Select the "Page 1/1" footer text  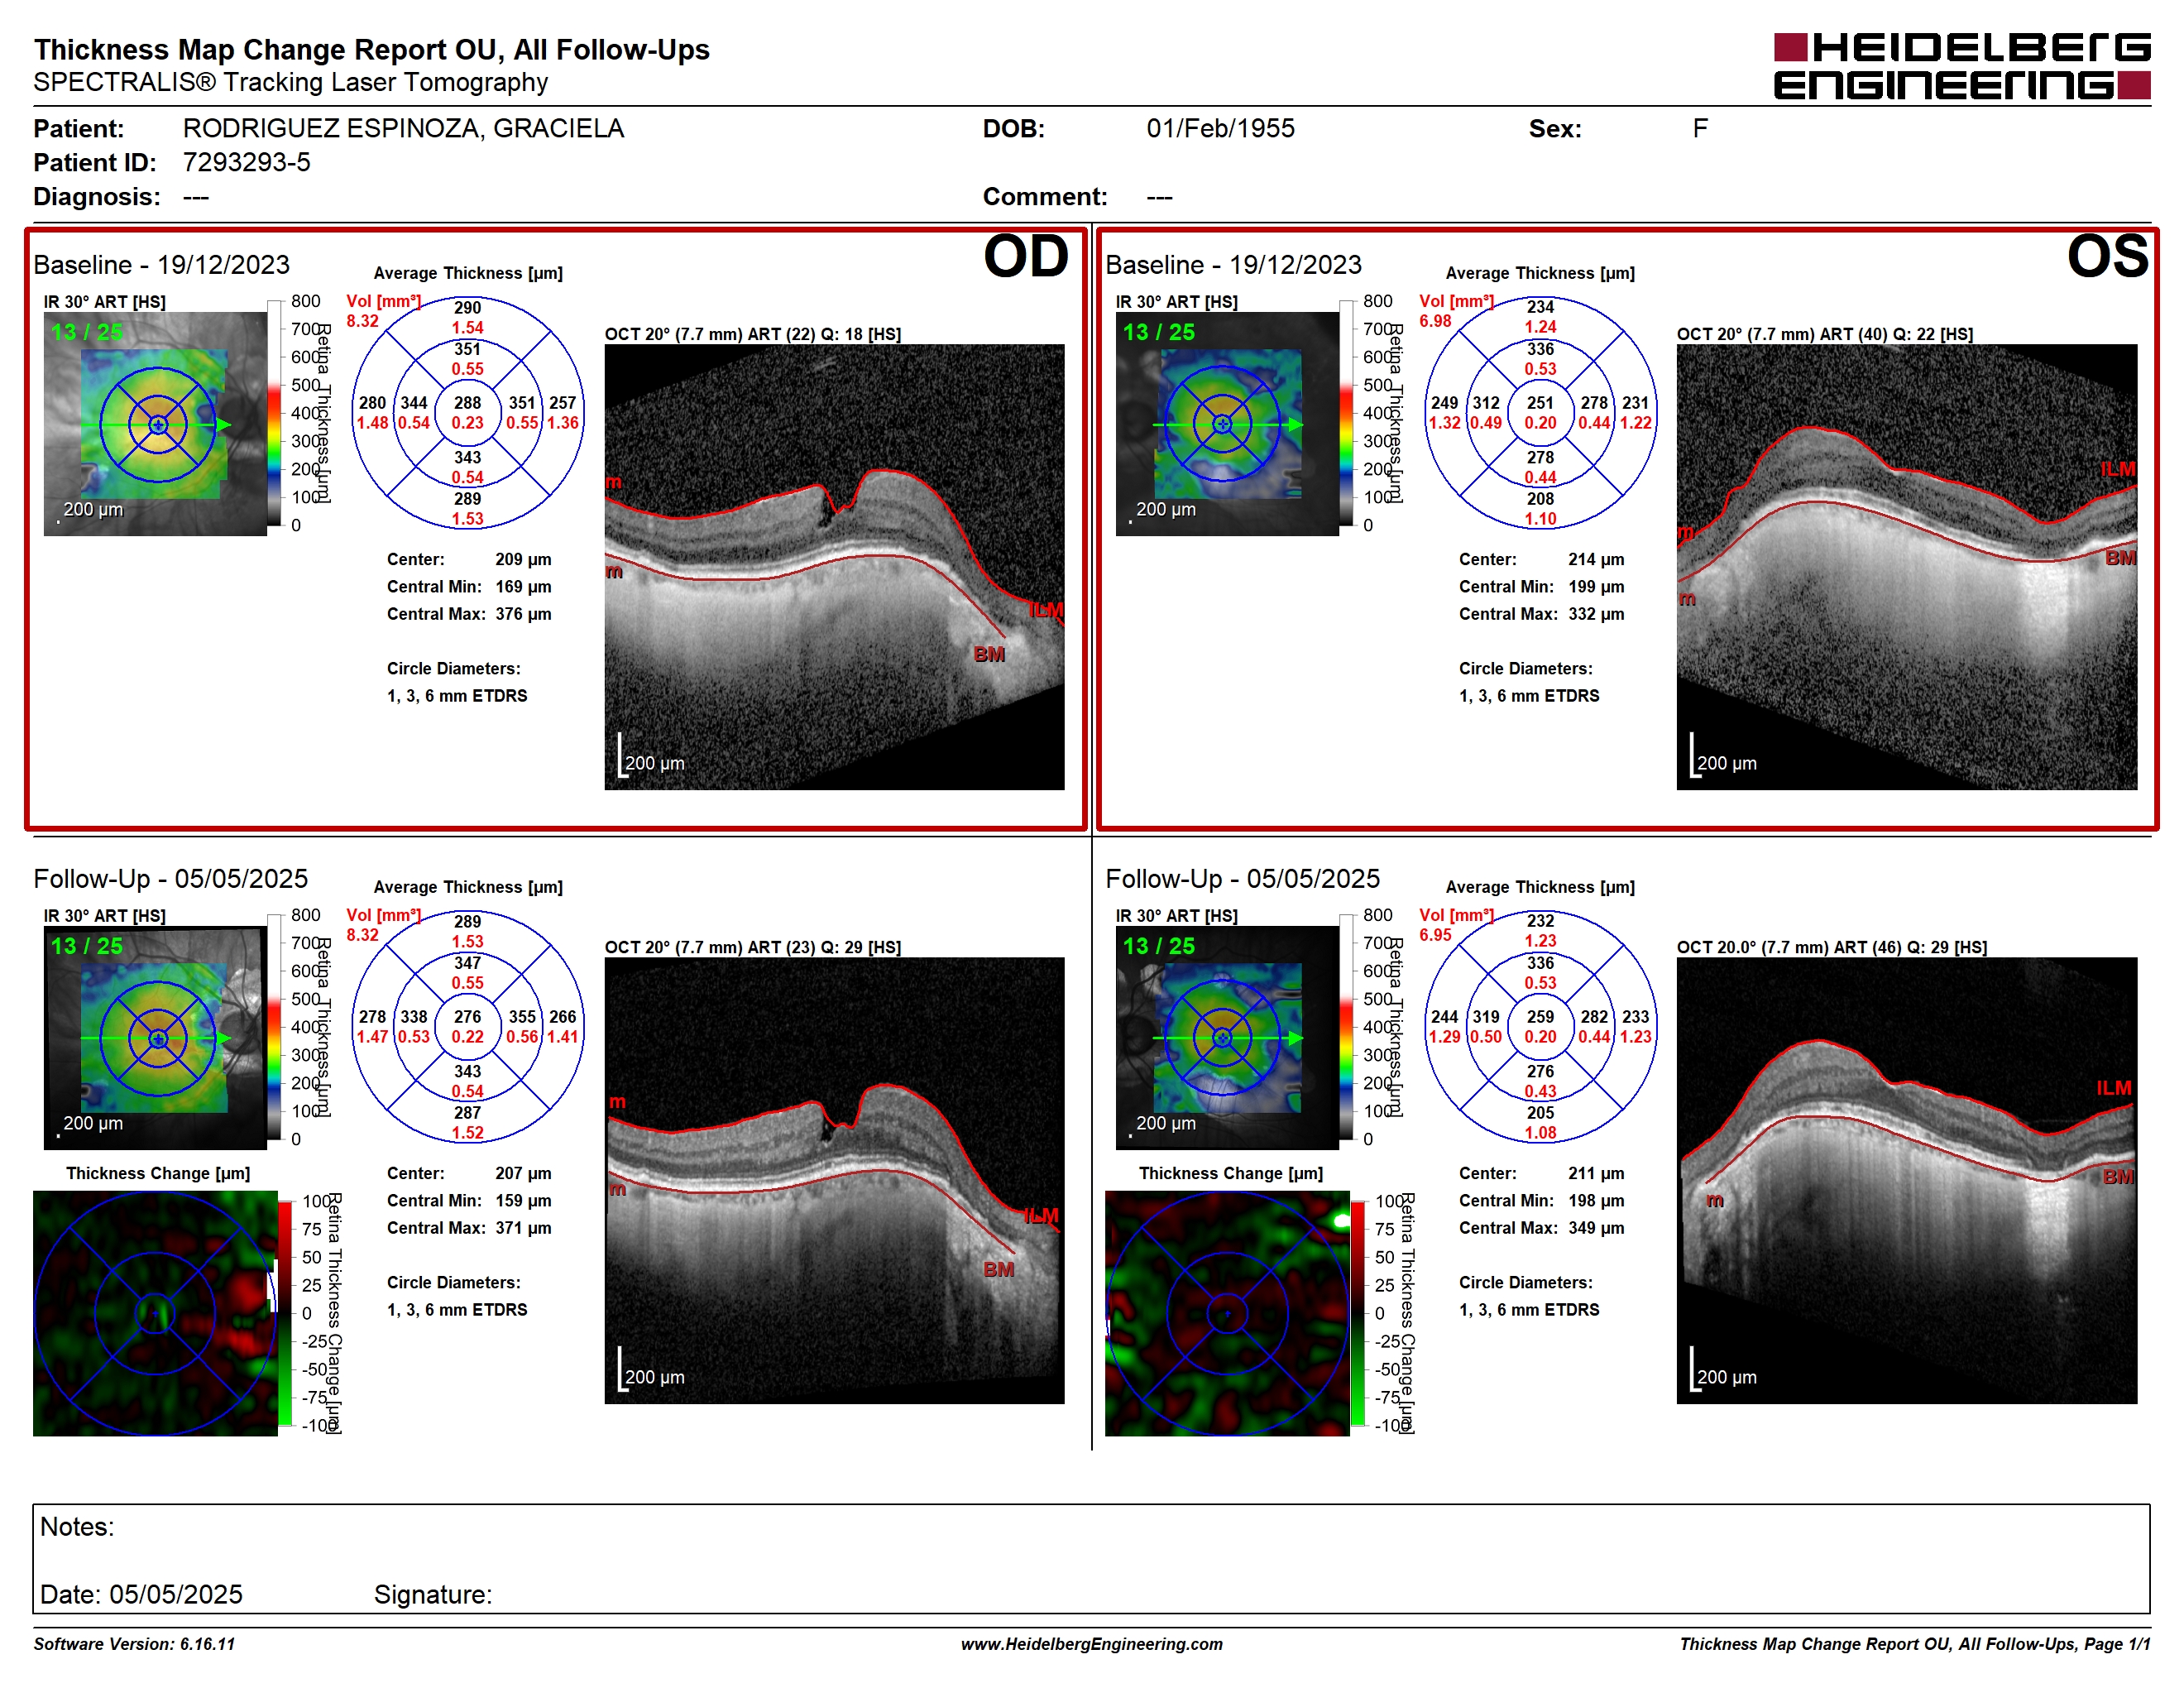click(x=2116, y=1644)
